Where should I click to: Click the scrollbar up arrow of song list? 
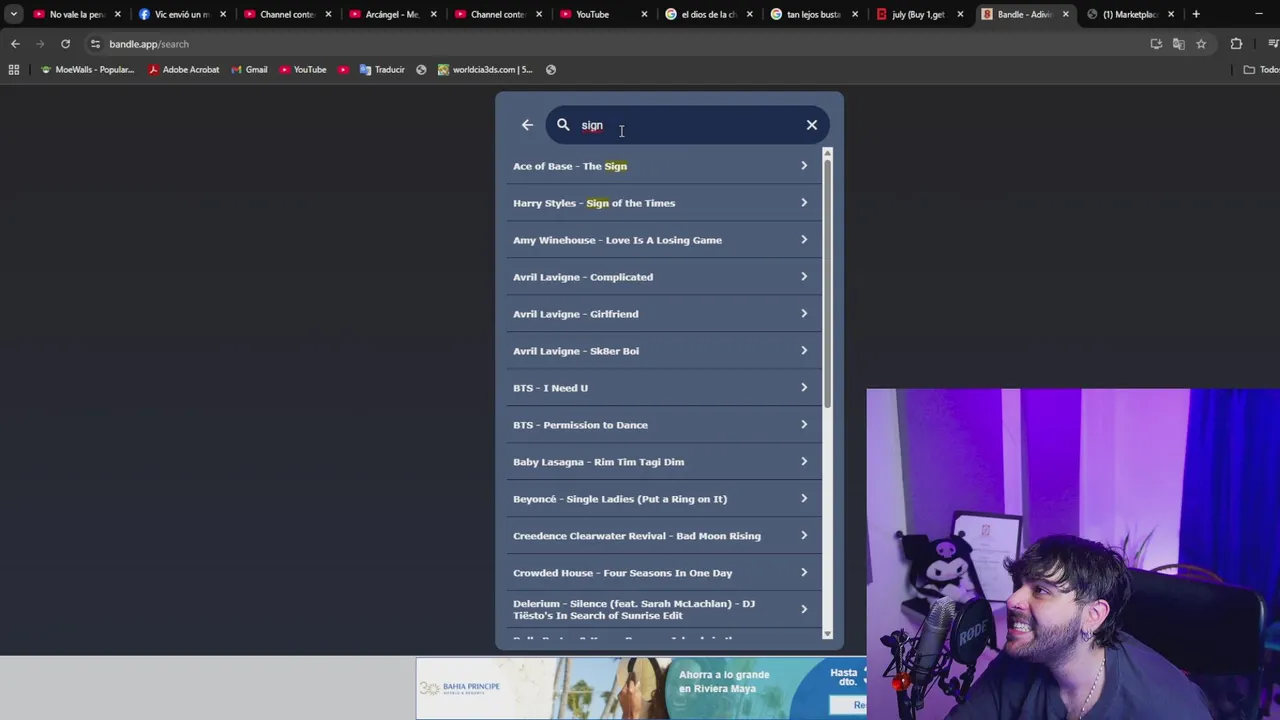tap(827, 153)
